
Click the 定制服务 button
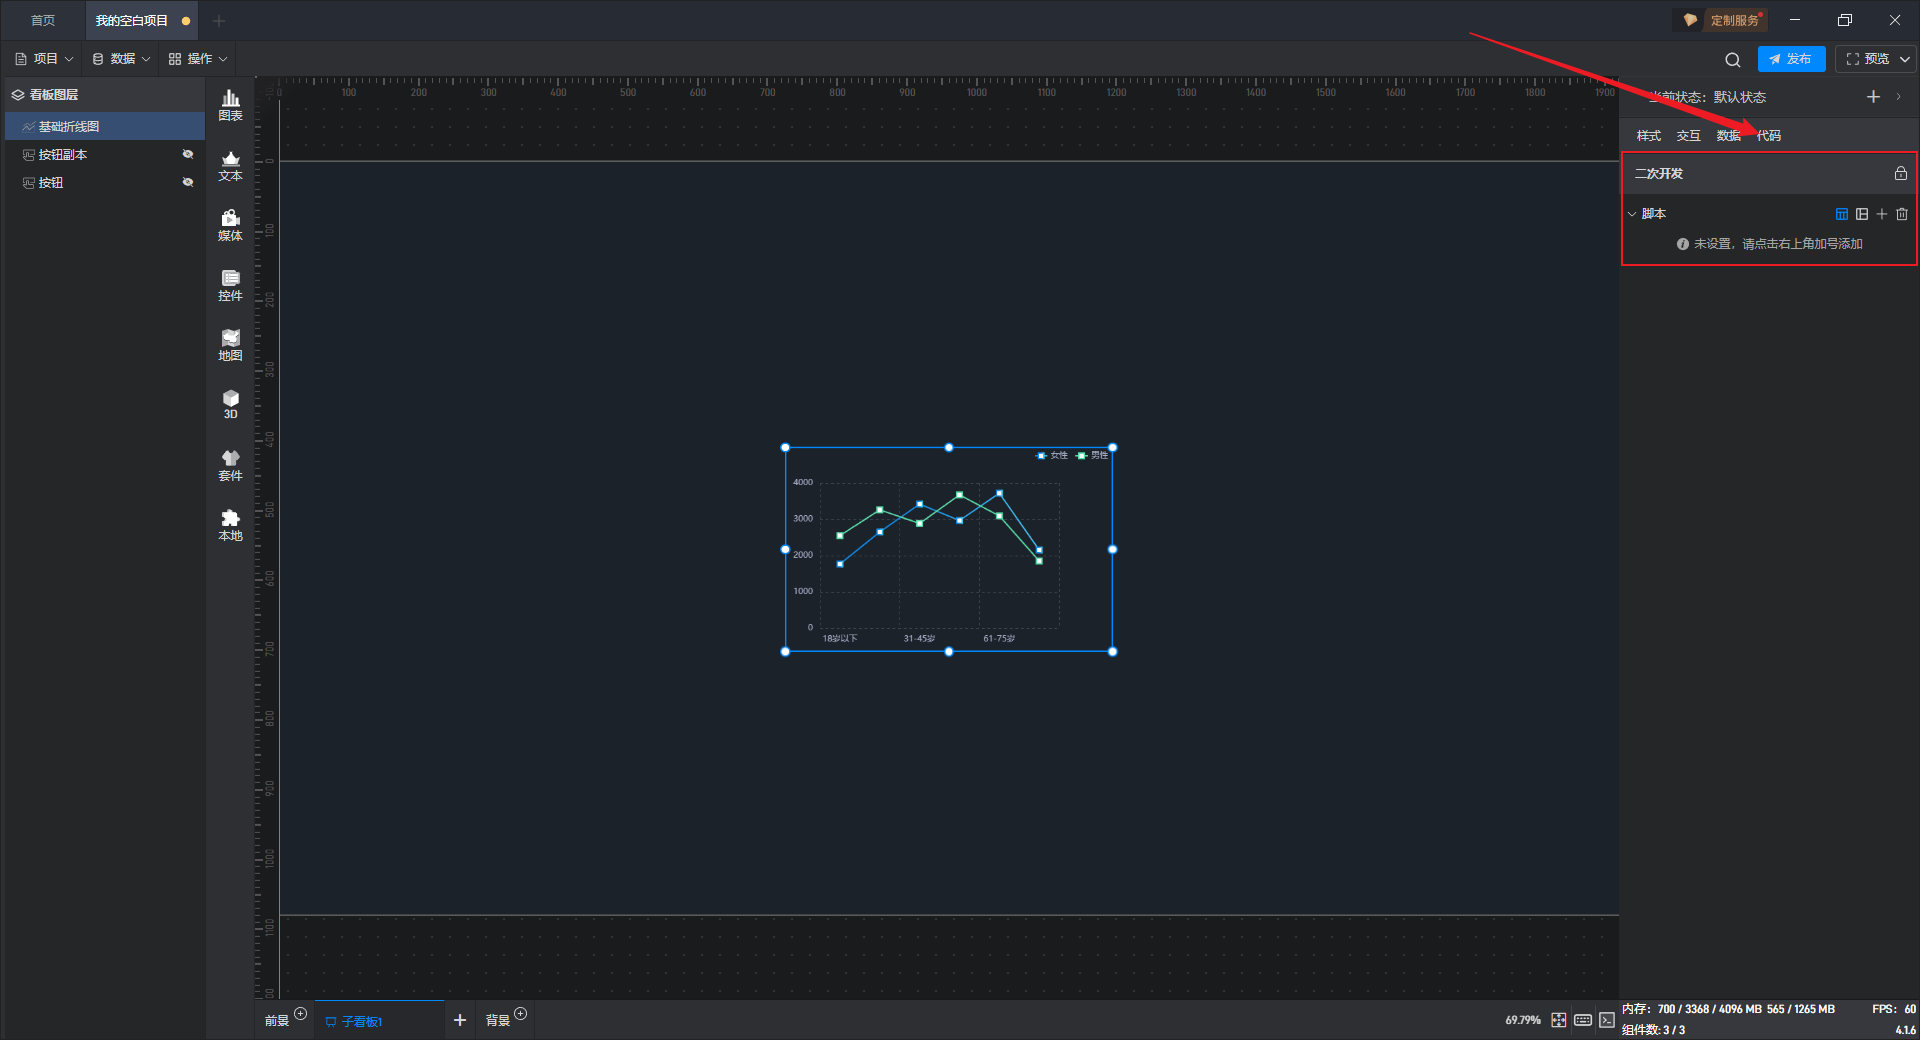[x=1723, y=20]
